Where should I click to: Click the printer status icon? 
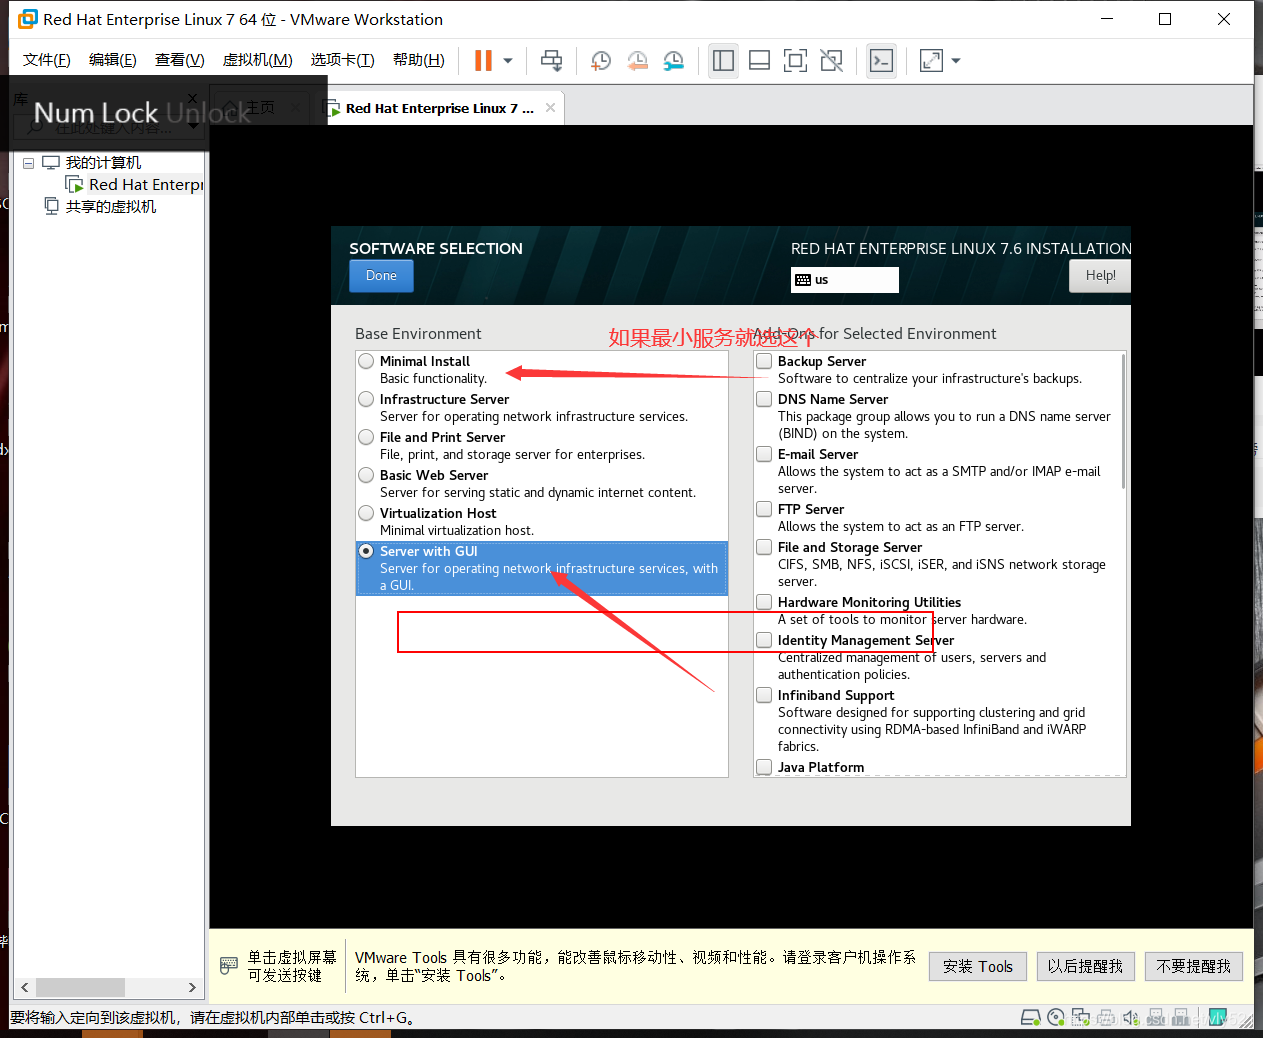(1106, 1018)
